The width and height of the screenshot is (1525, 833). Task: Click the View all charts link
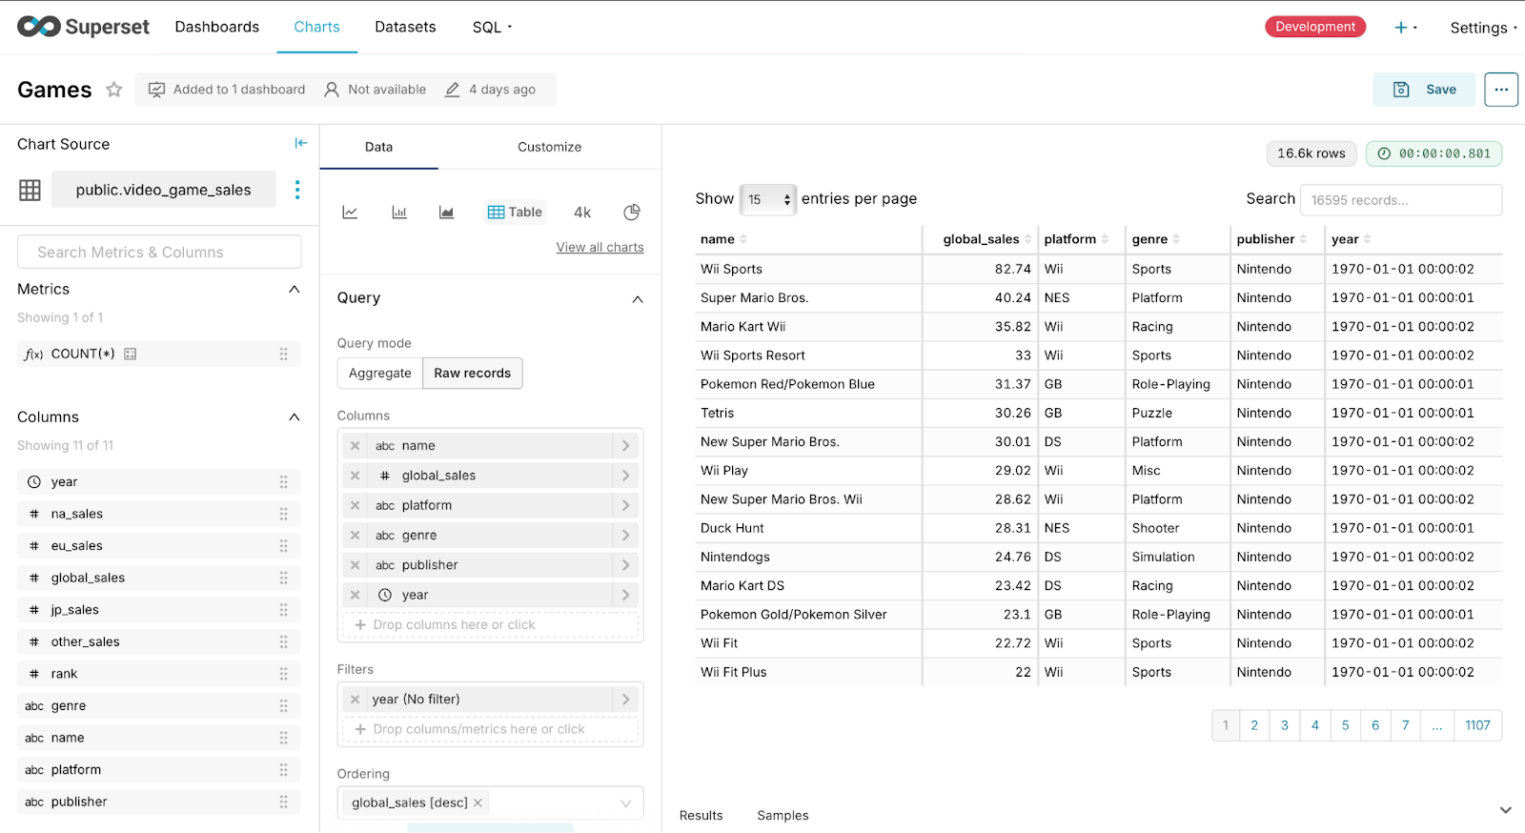click(599, 247)
